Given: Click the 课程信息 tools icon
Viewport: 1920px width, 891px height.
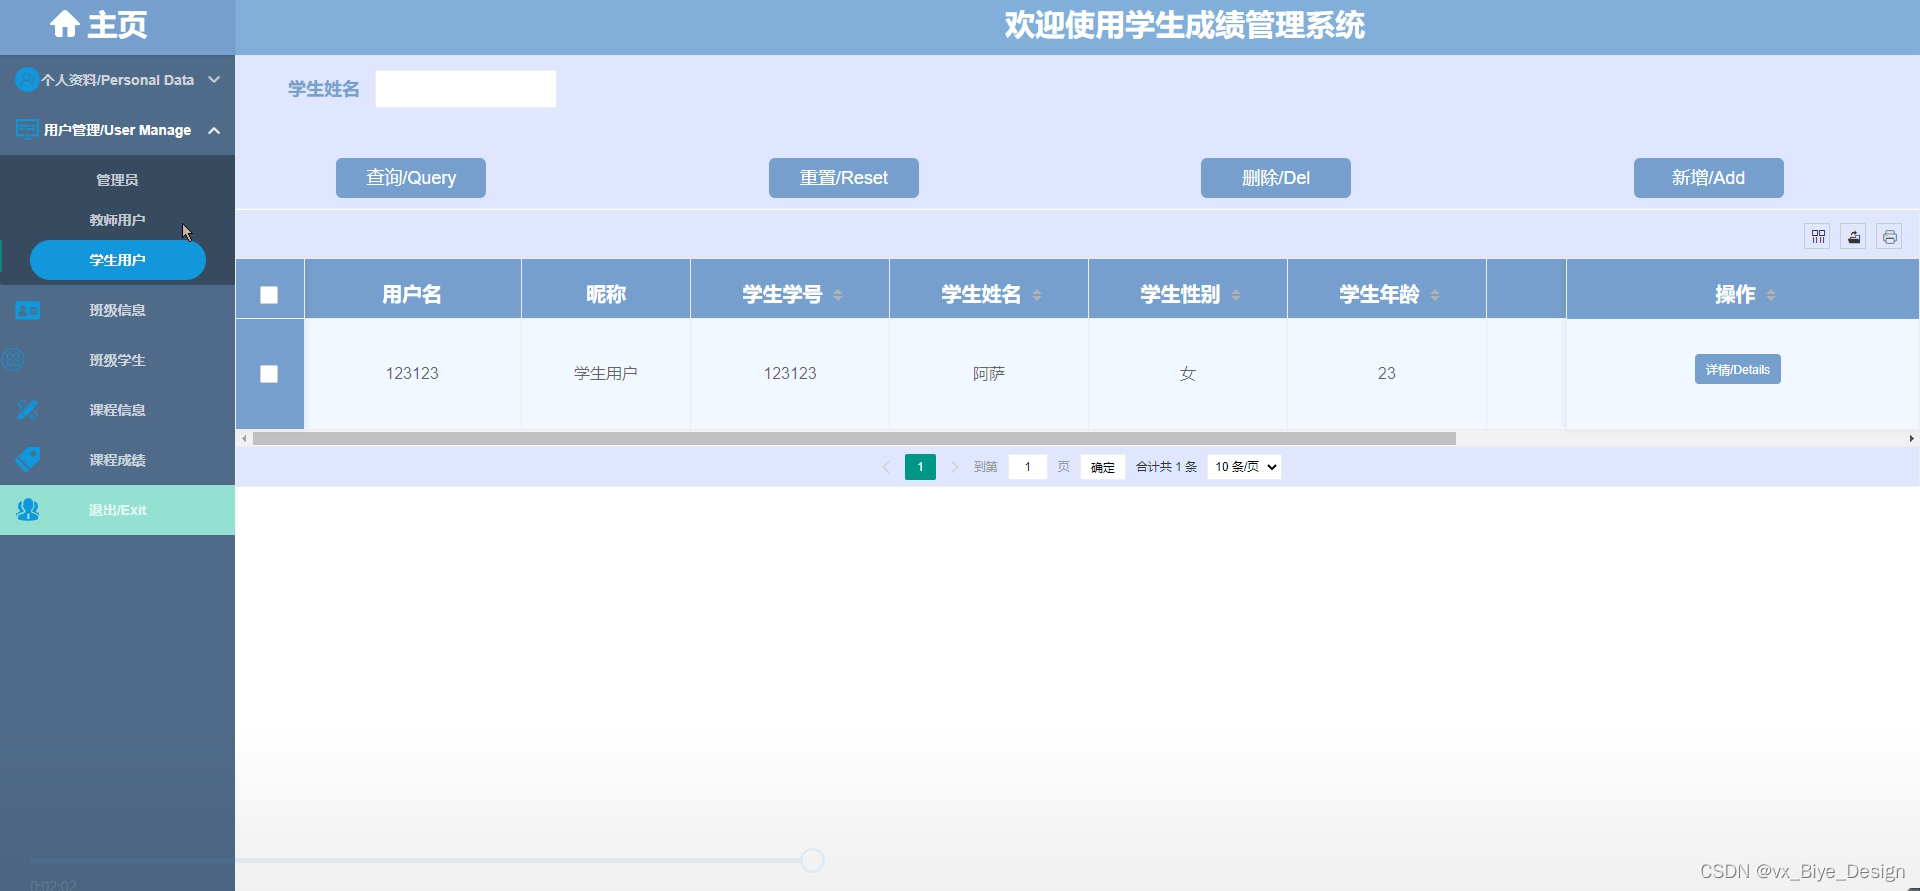Looking at the screenshot, I should pos(27,410).
